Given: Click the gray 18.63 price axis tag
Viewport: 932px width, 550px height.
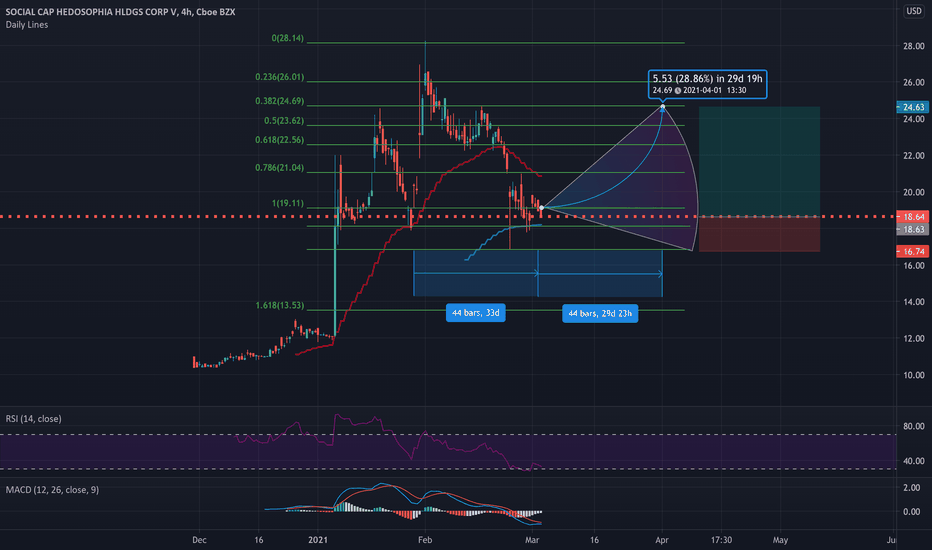Looking at the screenshot, I should pyautogui.click(x=912, y=230).
